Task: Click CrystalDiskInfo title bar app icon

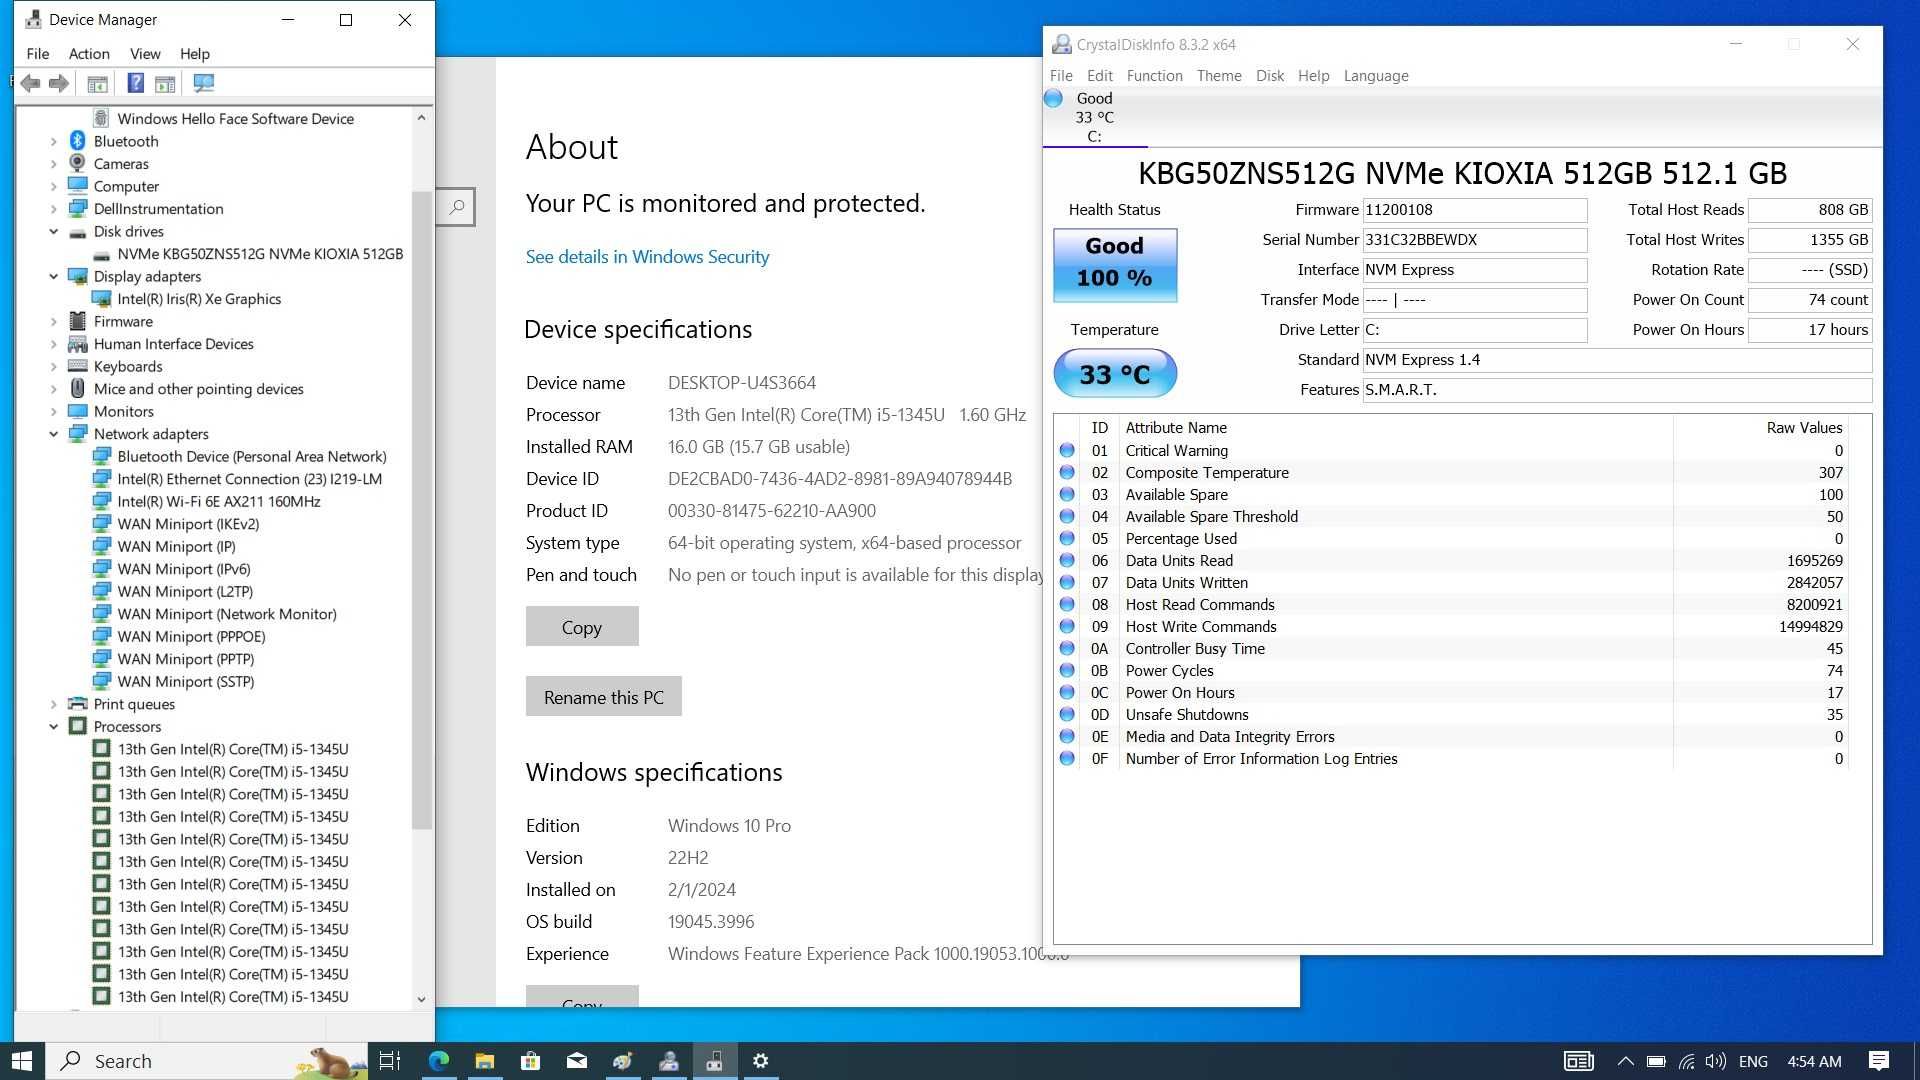Action: coord(1061,45)
